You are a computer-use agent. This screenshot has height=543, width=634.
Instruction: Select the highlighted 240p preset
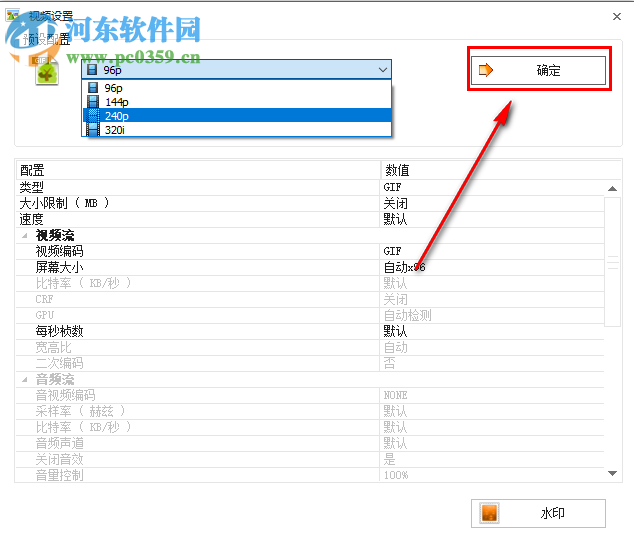pos(237,116)
